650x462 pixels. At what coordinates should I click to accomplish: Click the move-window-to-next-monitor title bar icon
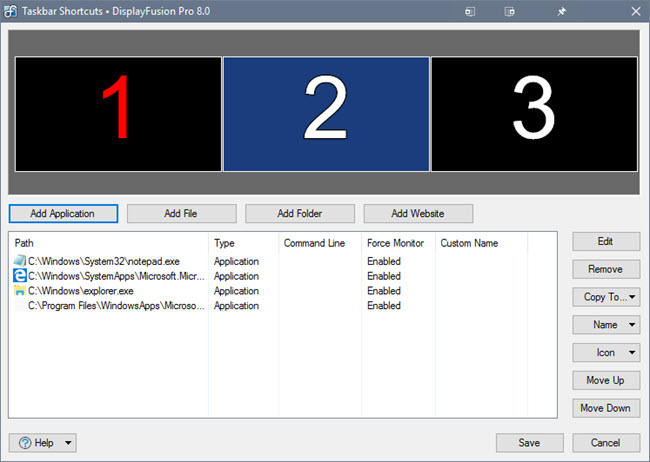(470, 12)
